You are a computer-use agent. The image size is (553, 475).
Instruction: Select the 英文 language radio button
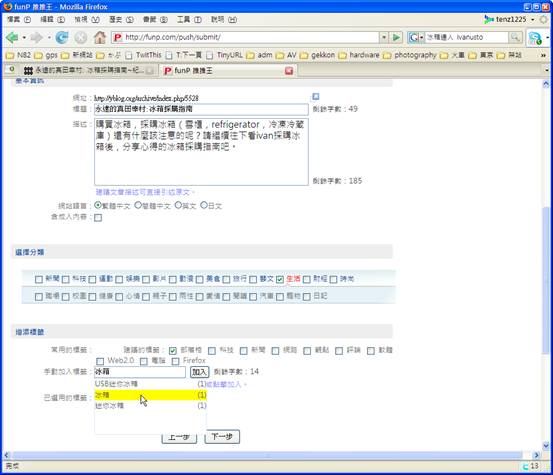point(178,205)
